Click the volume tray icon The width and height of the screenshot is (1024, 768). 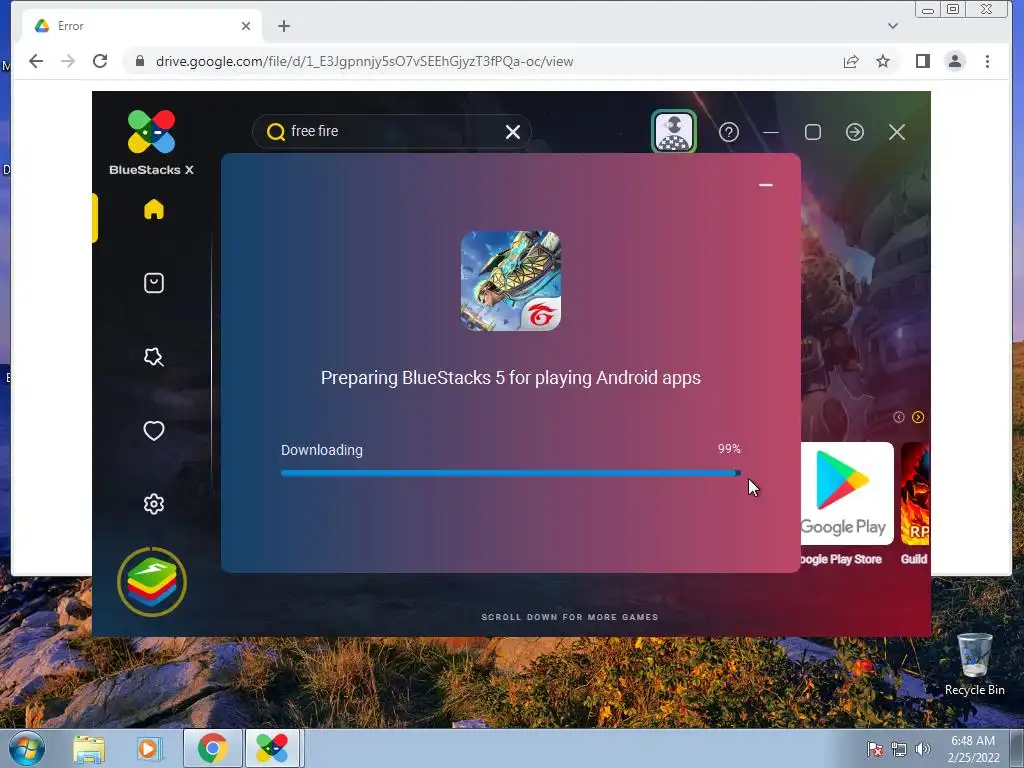(x=922, y=749)
